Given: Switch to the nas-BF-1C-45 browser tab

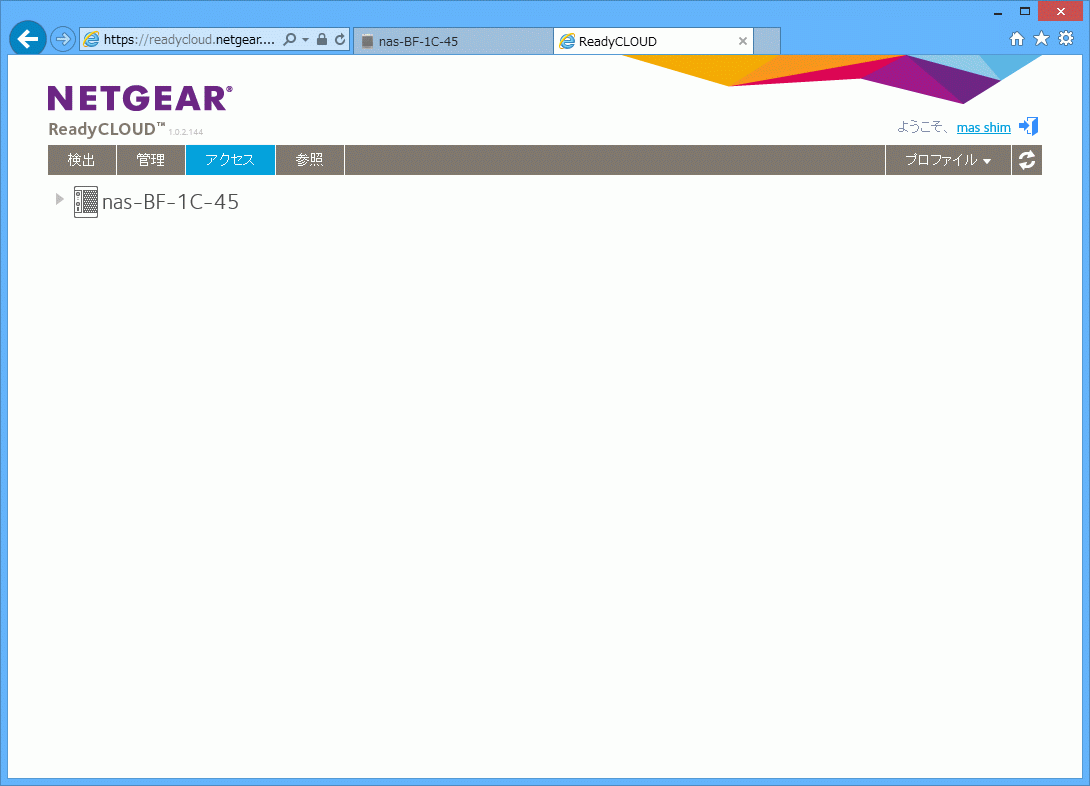Looking at the screenshot, I should point(452,41).
